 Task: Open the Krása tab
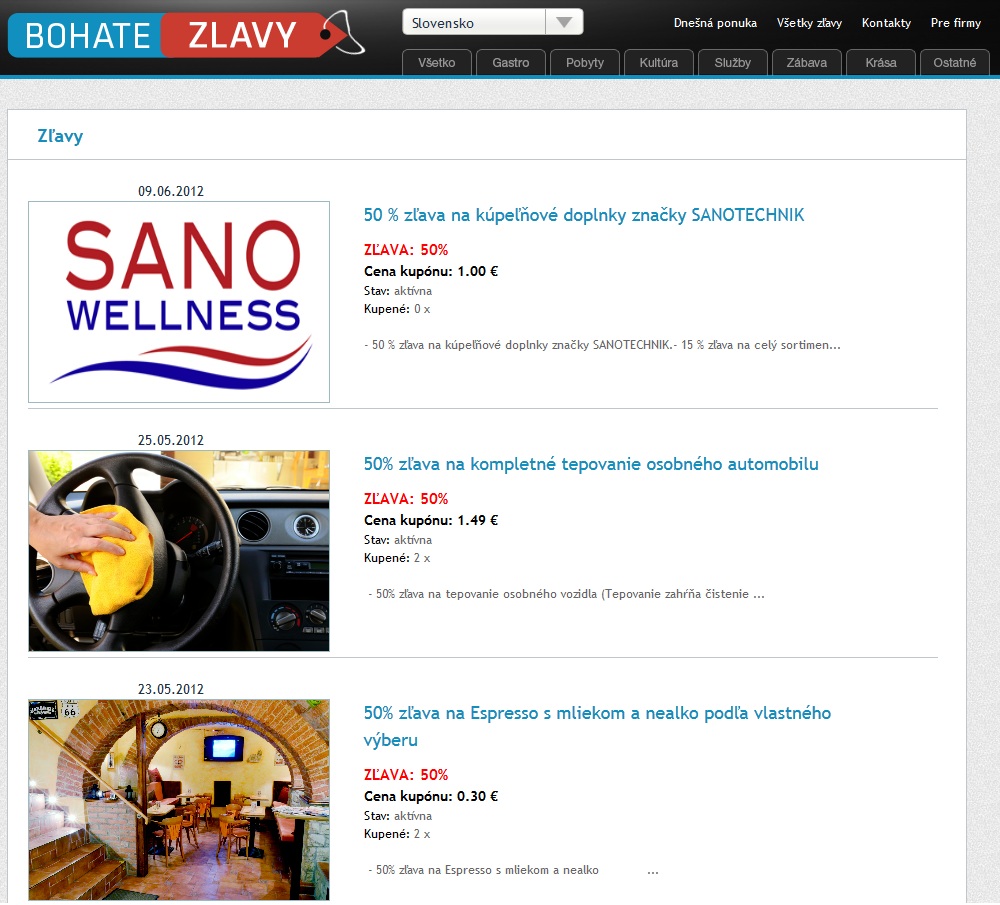pos(881,63)
